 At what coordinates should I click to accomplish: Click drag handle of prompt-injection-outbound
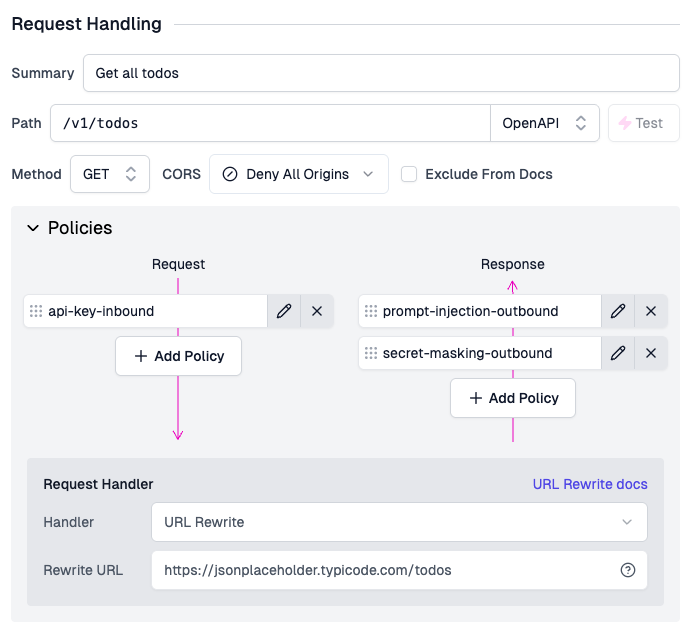point(371,311)
